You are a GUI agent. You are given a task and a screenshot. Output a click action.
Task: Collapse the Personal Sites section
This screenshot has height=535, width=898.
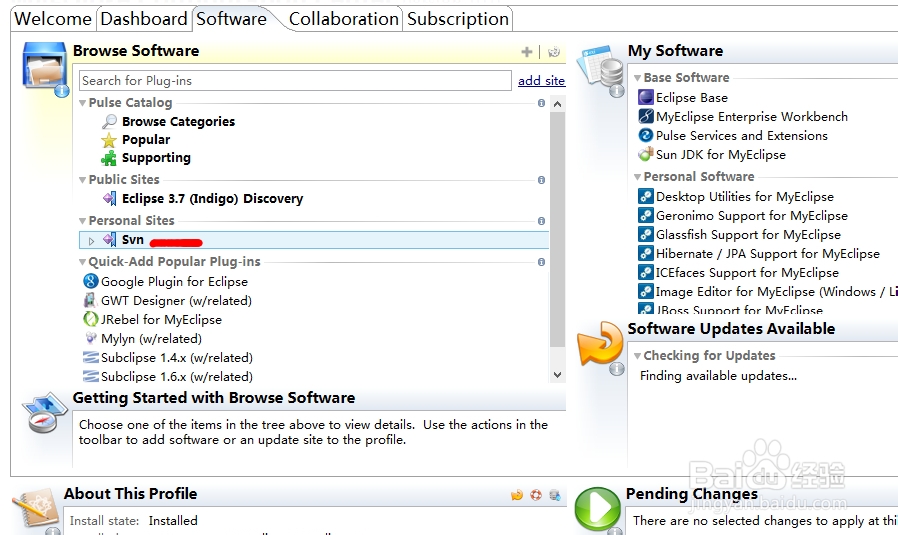(x=82, y=221)
